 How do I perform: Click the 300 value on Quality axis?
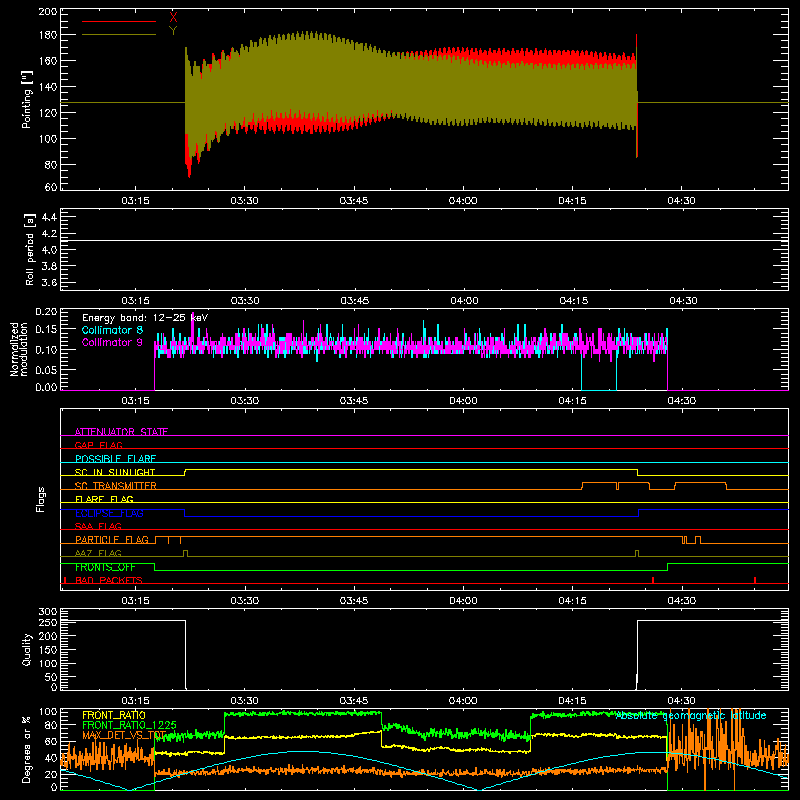tap(48, 612)
